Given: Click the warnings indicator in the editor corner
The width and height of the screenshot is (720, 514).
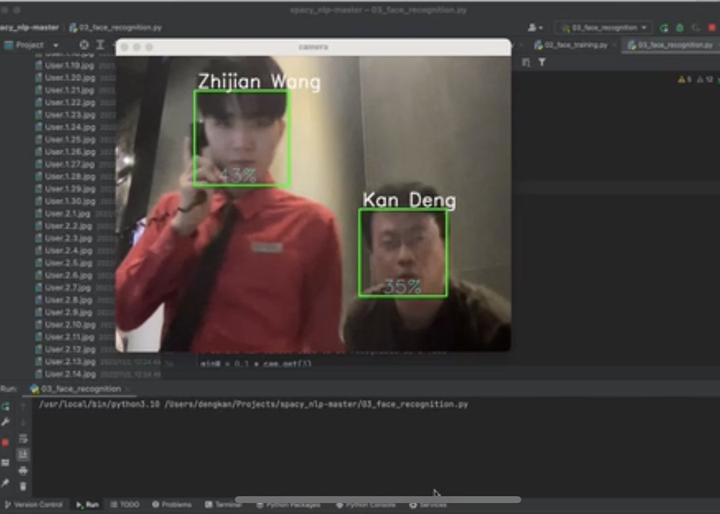Looking at the screenshot, I should click(696, 79).
